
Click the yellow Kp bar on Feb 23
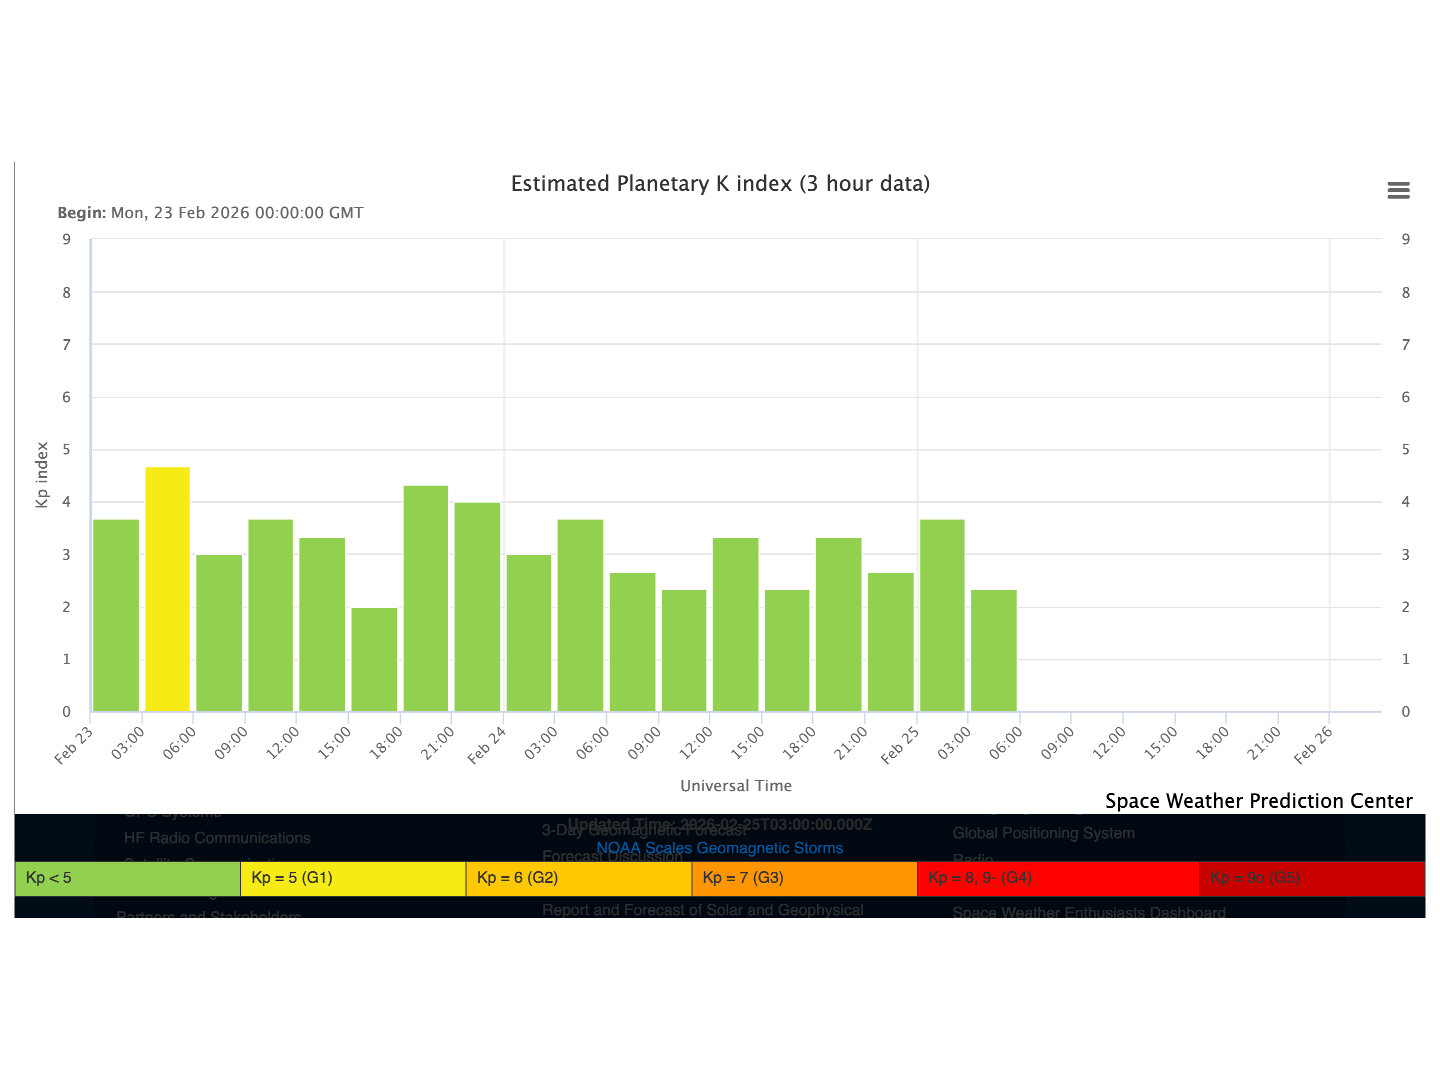pos(167,589)
